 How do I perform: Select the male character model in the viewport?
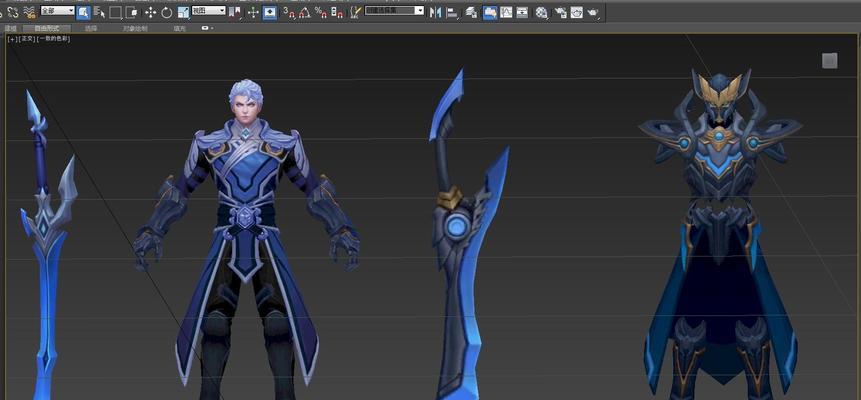[246, 240]
